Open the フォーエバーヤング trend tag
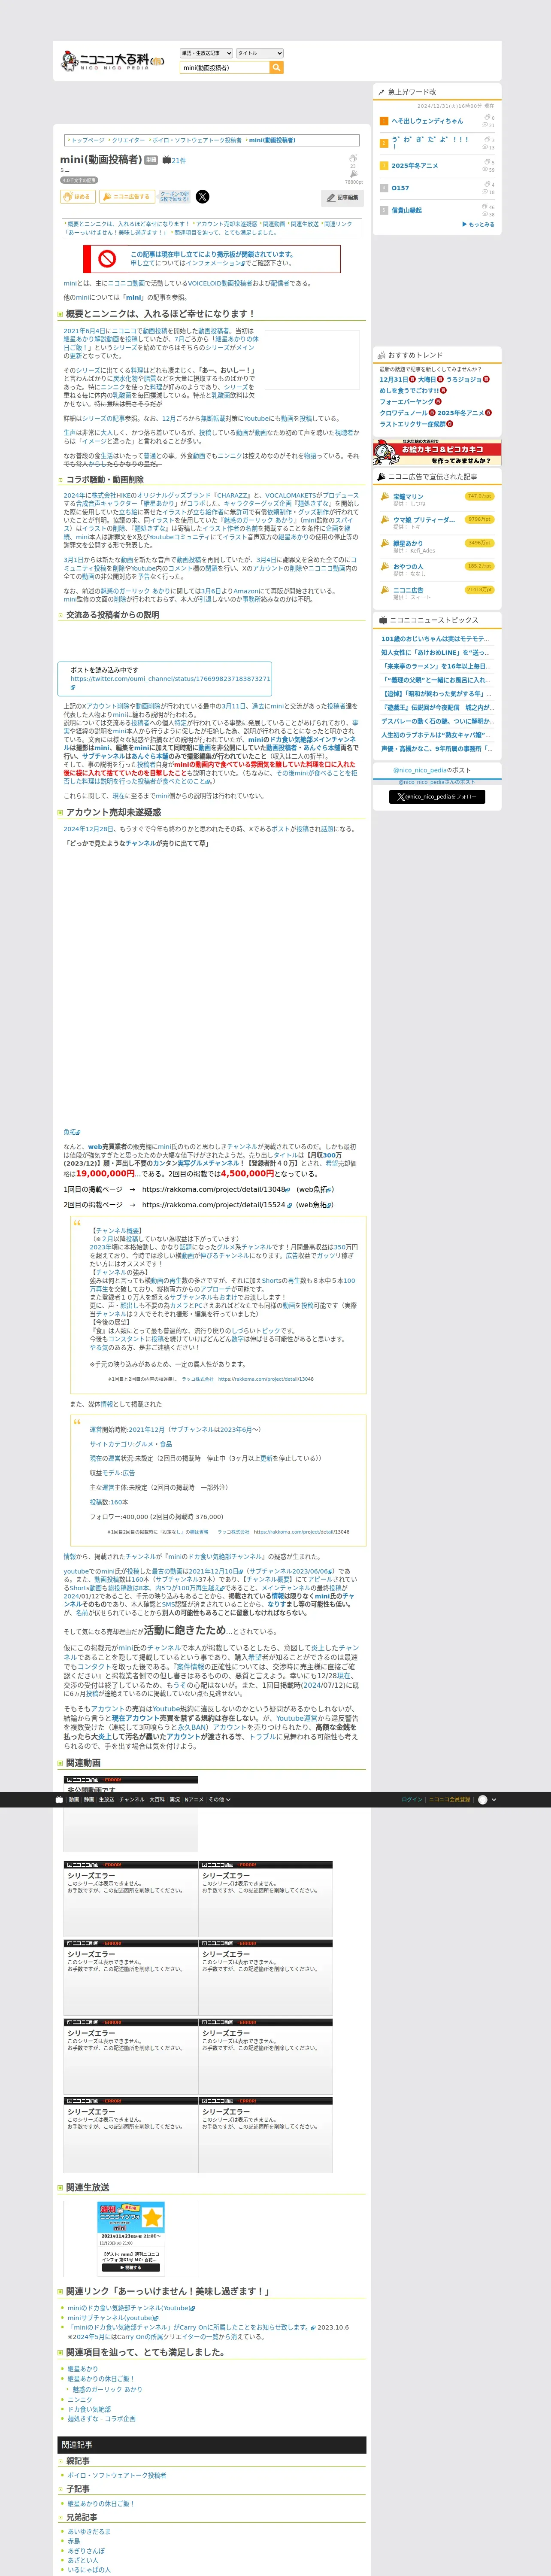Screen dimensions: 551x2576 pyautogui.click(x=407, y=402)
